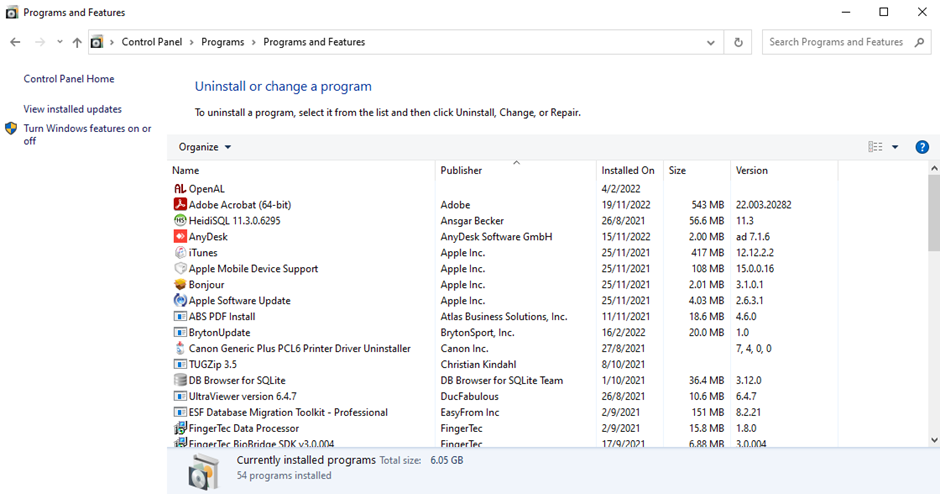Click the HeidiSQL green icon

[x=180, y=221]
